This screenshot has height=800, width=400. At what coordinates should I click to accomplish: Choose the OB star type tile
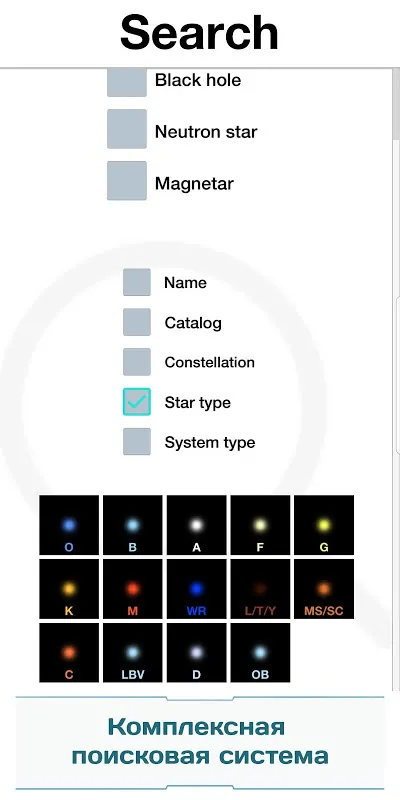coord(260,653)
